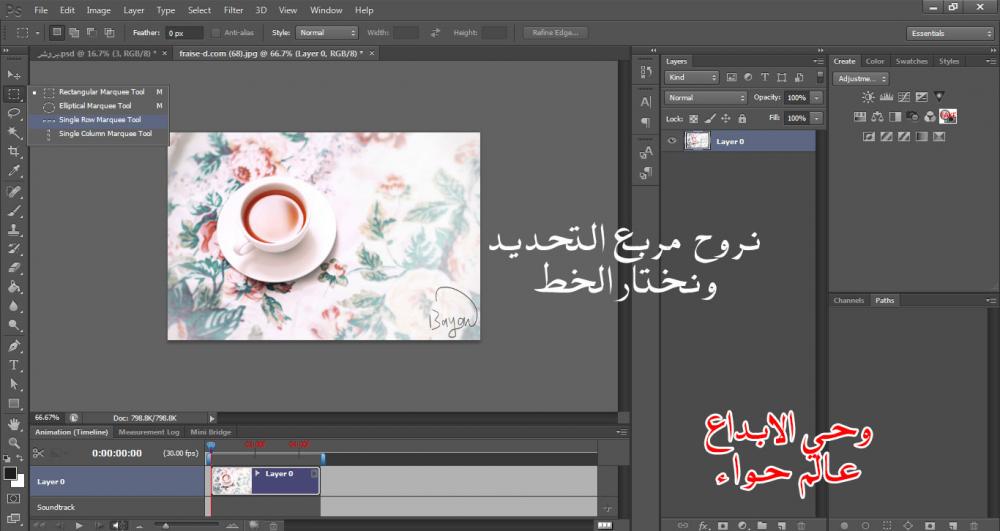Viewport: 1000px width, 531px height.
Task: Activate the Zoom tool
Action: pyautogui.click(x=14, y=442)
